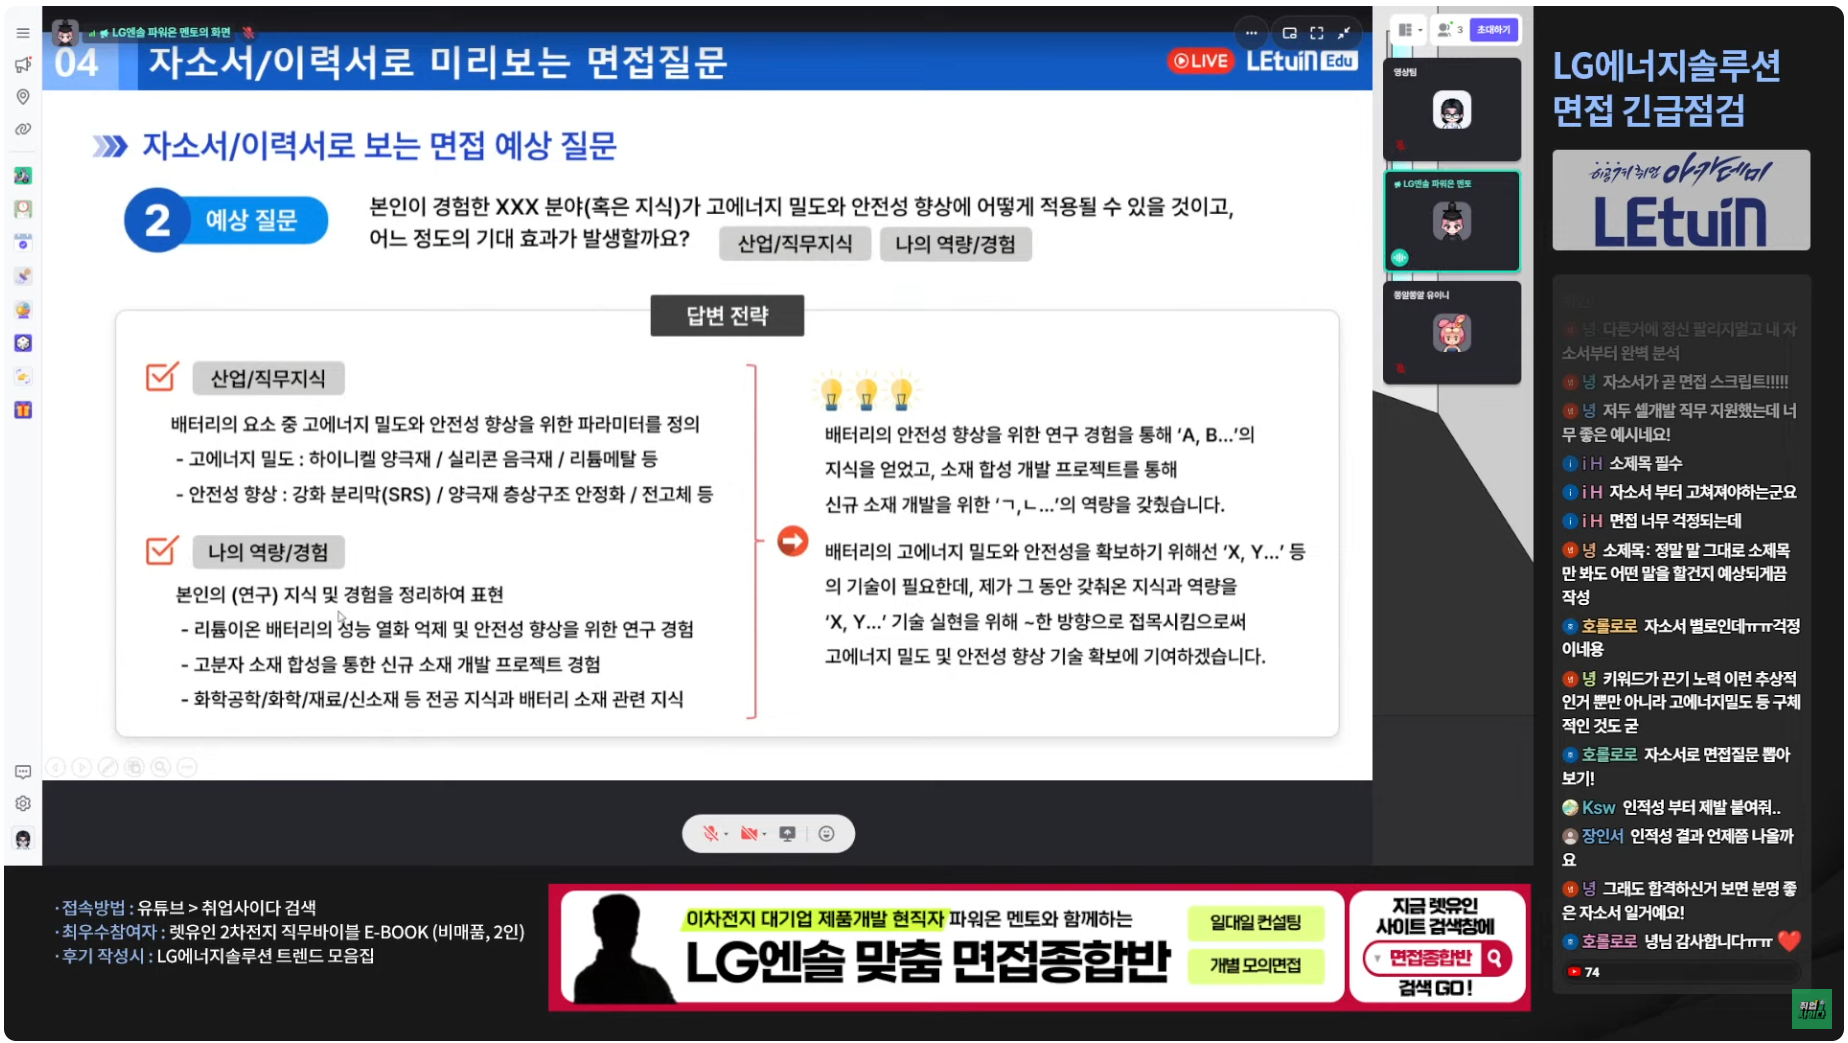Click the gift box app icon

point(23,410)
